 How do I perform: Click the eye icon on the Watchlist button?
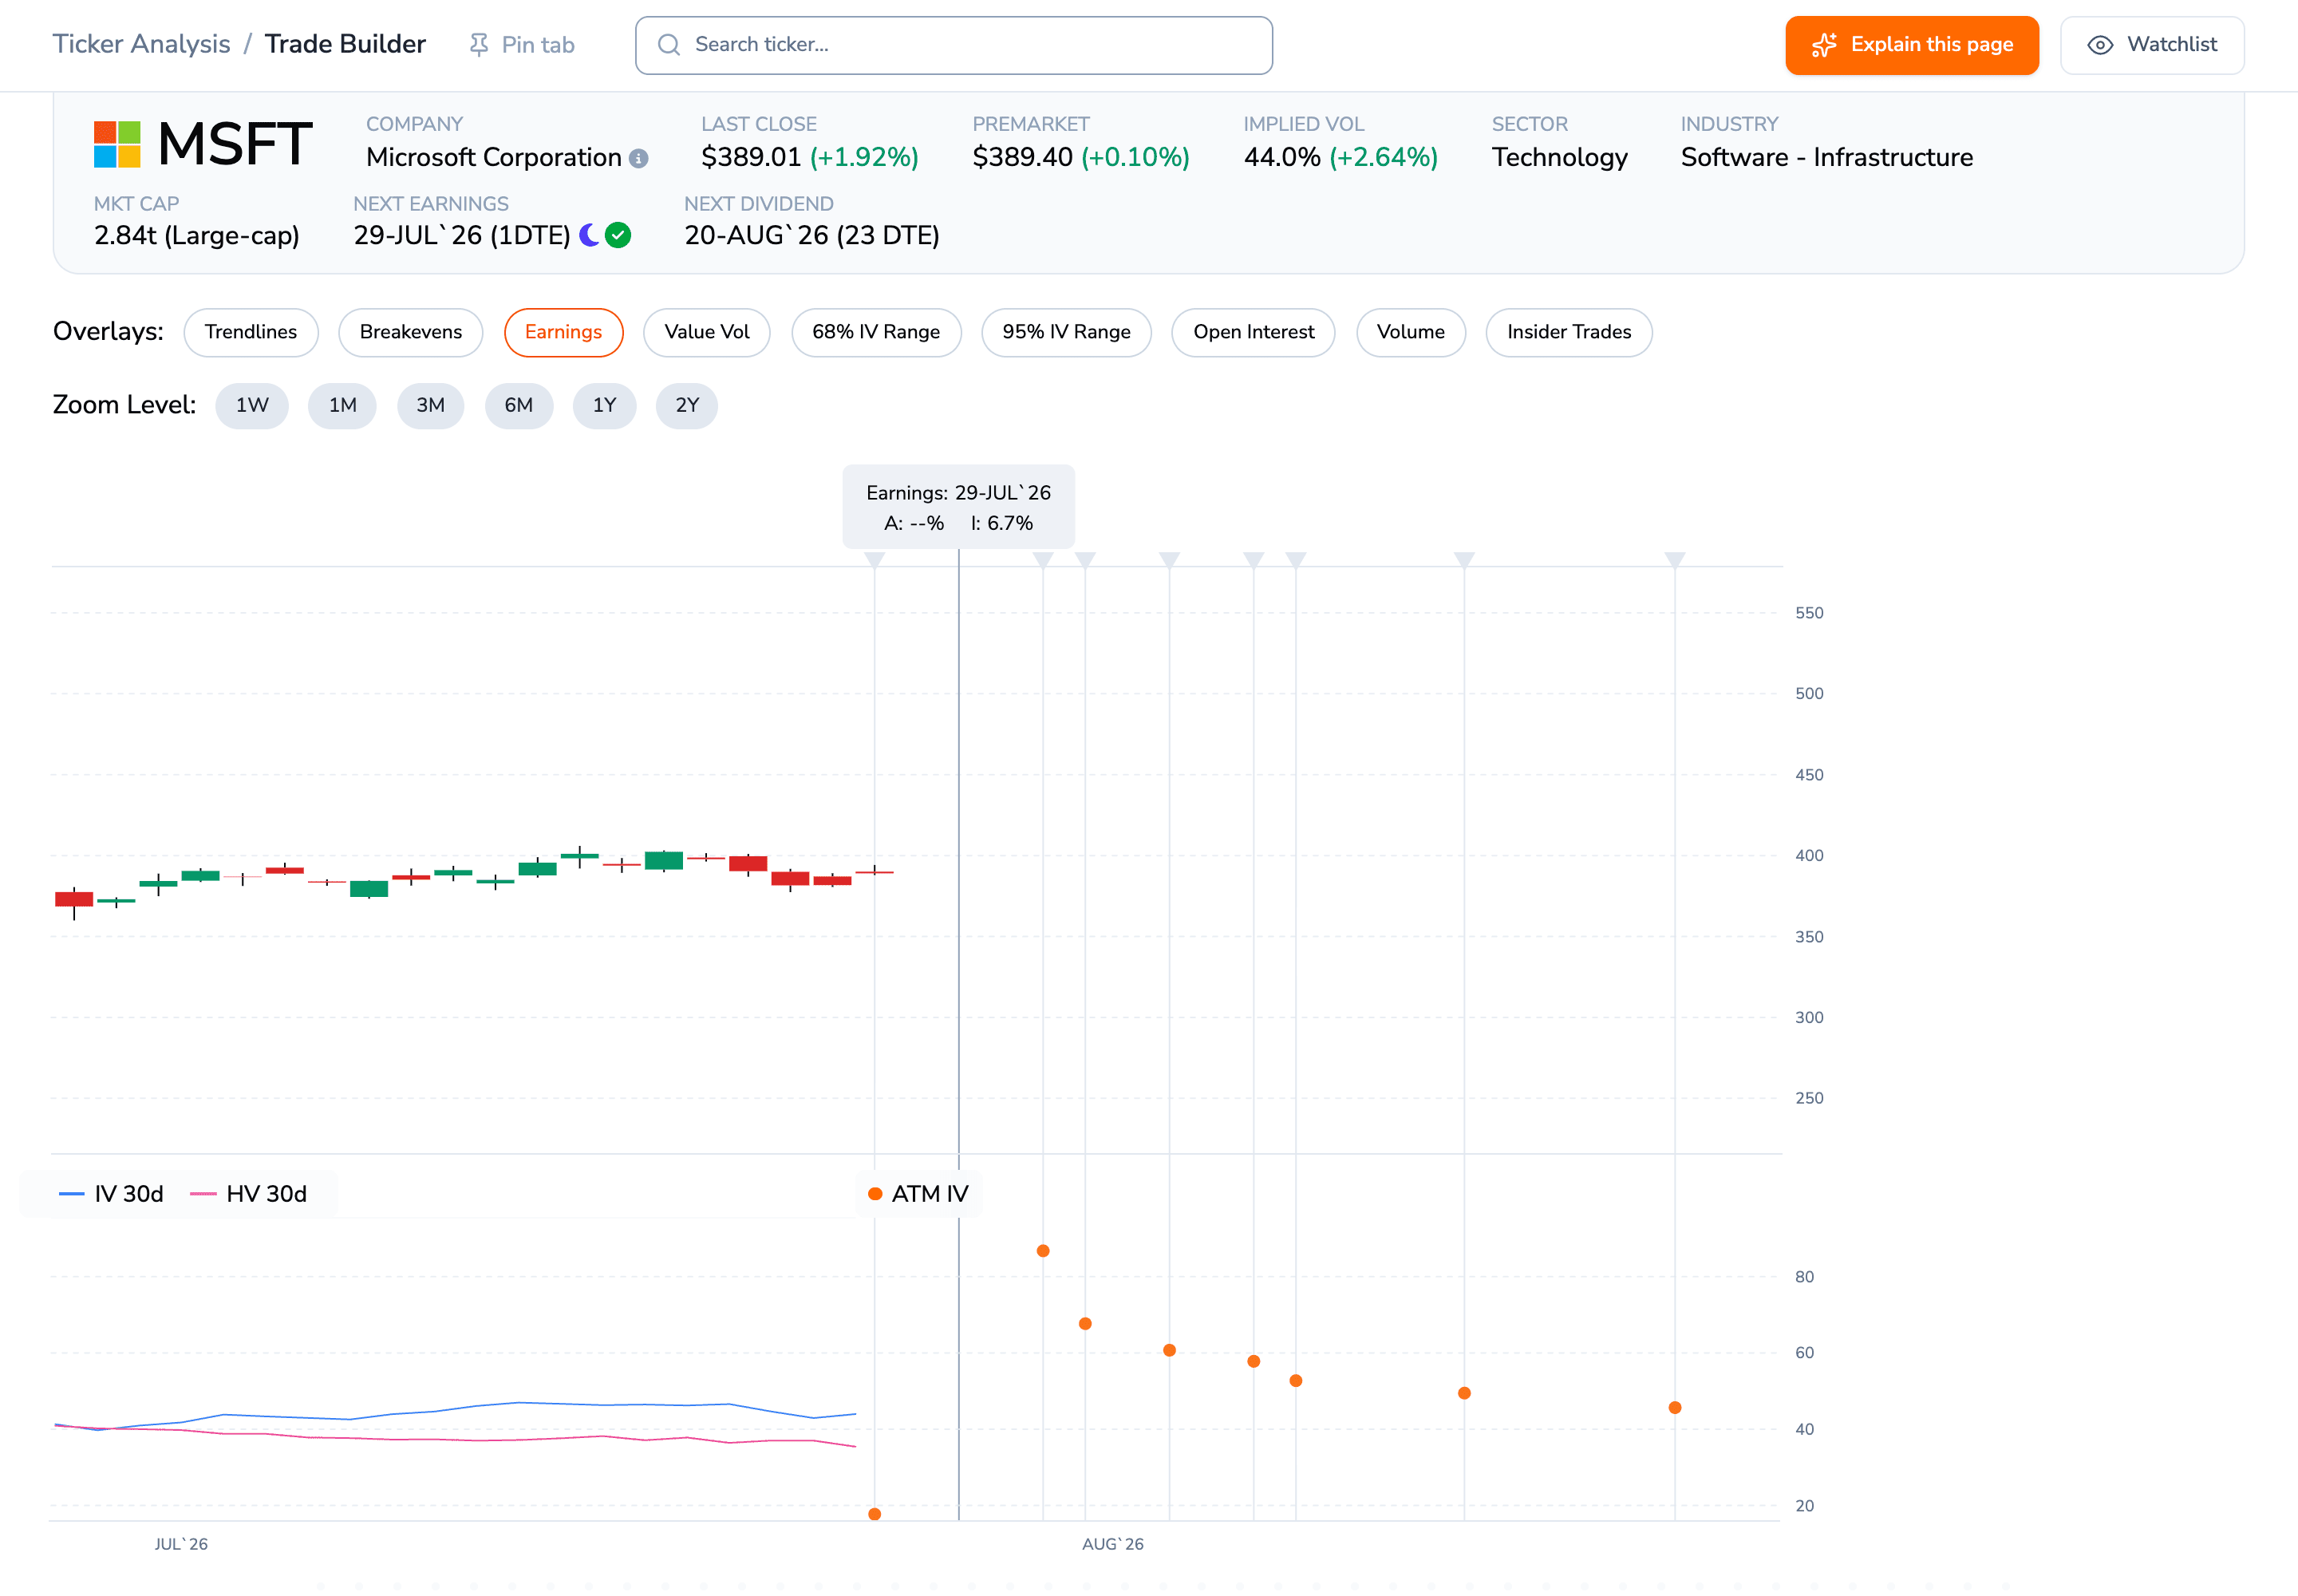[2100, 45]
